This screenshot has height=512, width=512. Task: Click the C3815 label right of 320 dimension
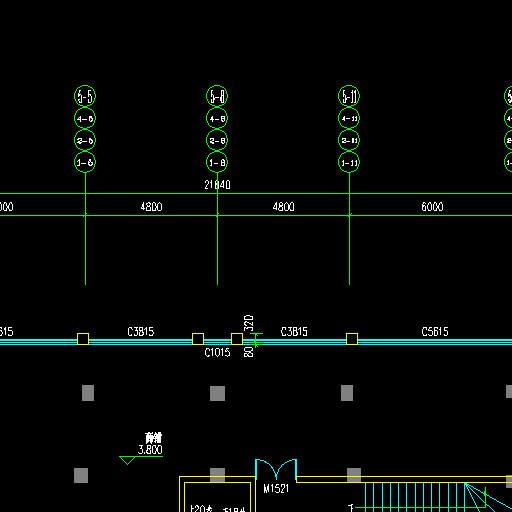point(294,332)
